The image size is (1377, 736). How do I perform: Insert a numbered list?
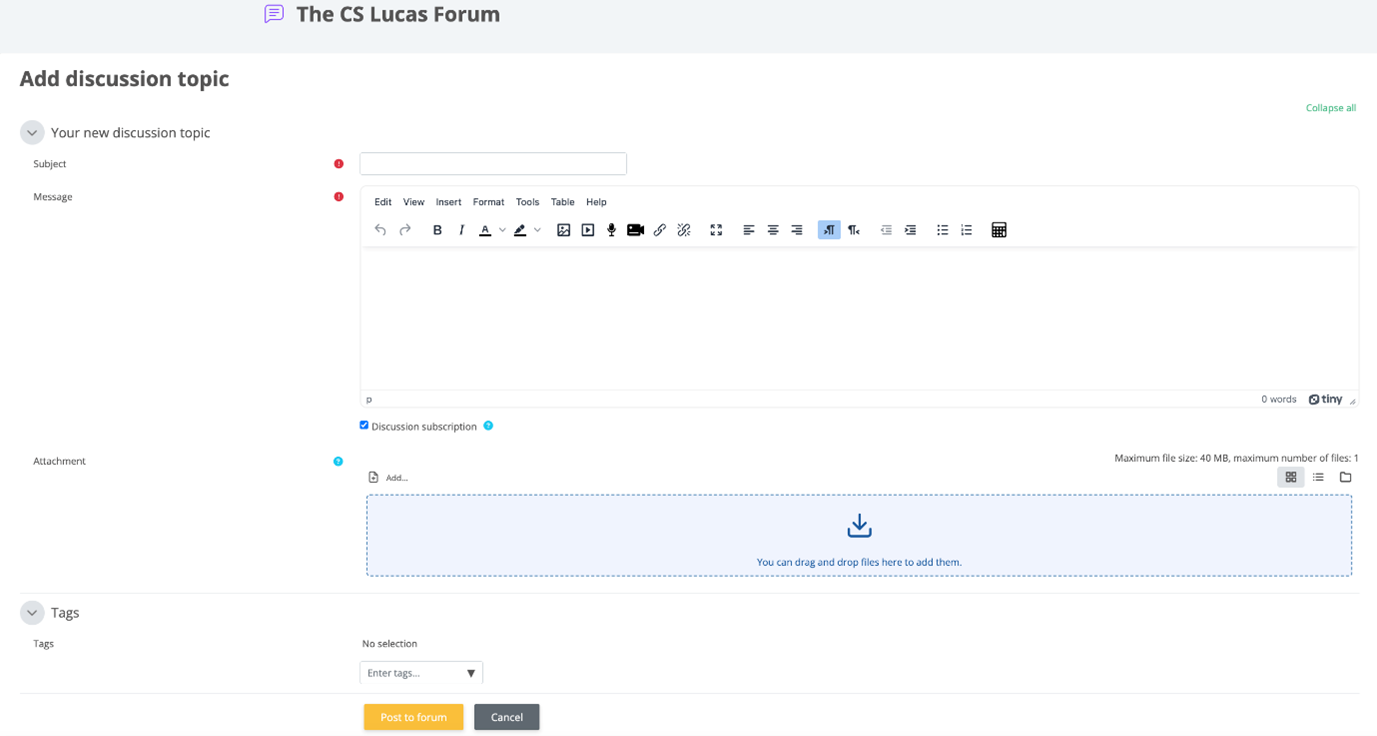(x=966, y=230)
